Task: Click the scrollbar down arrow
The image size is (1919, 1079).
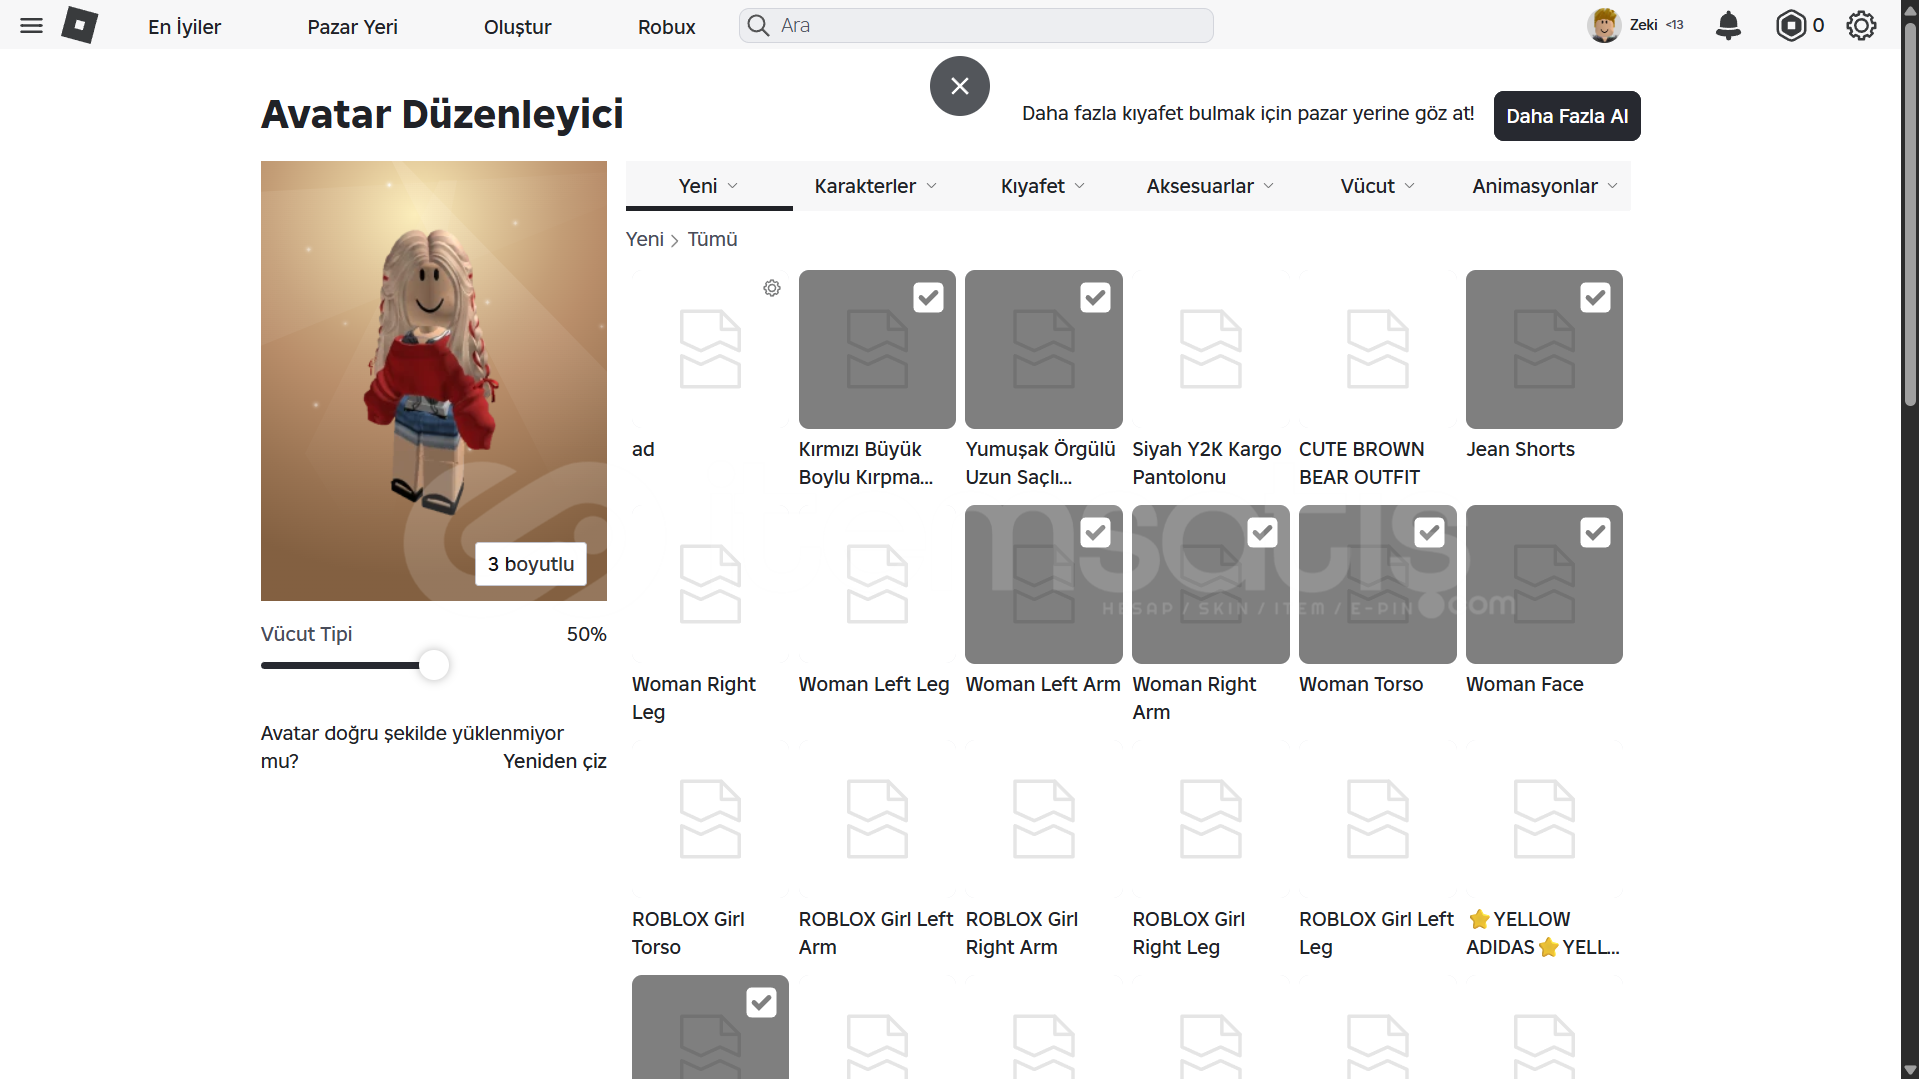Action: point(1910,1070)
